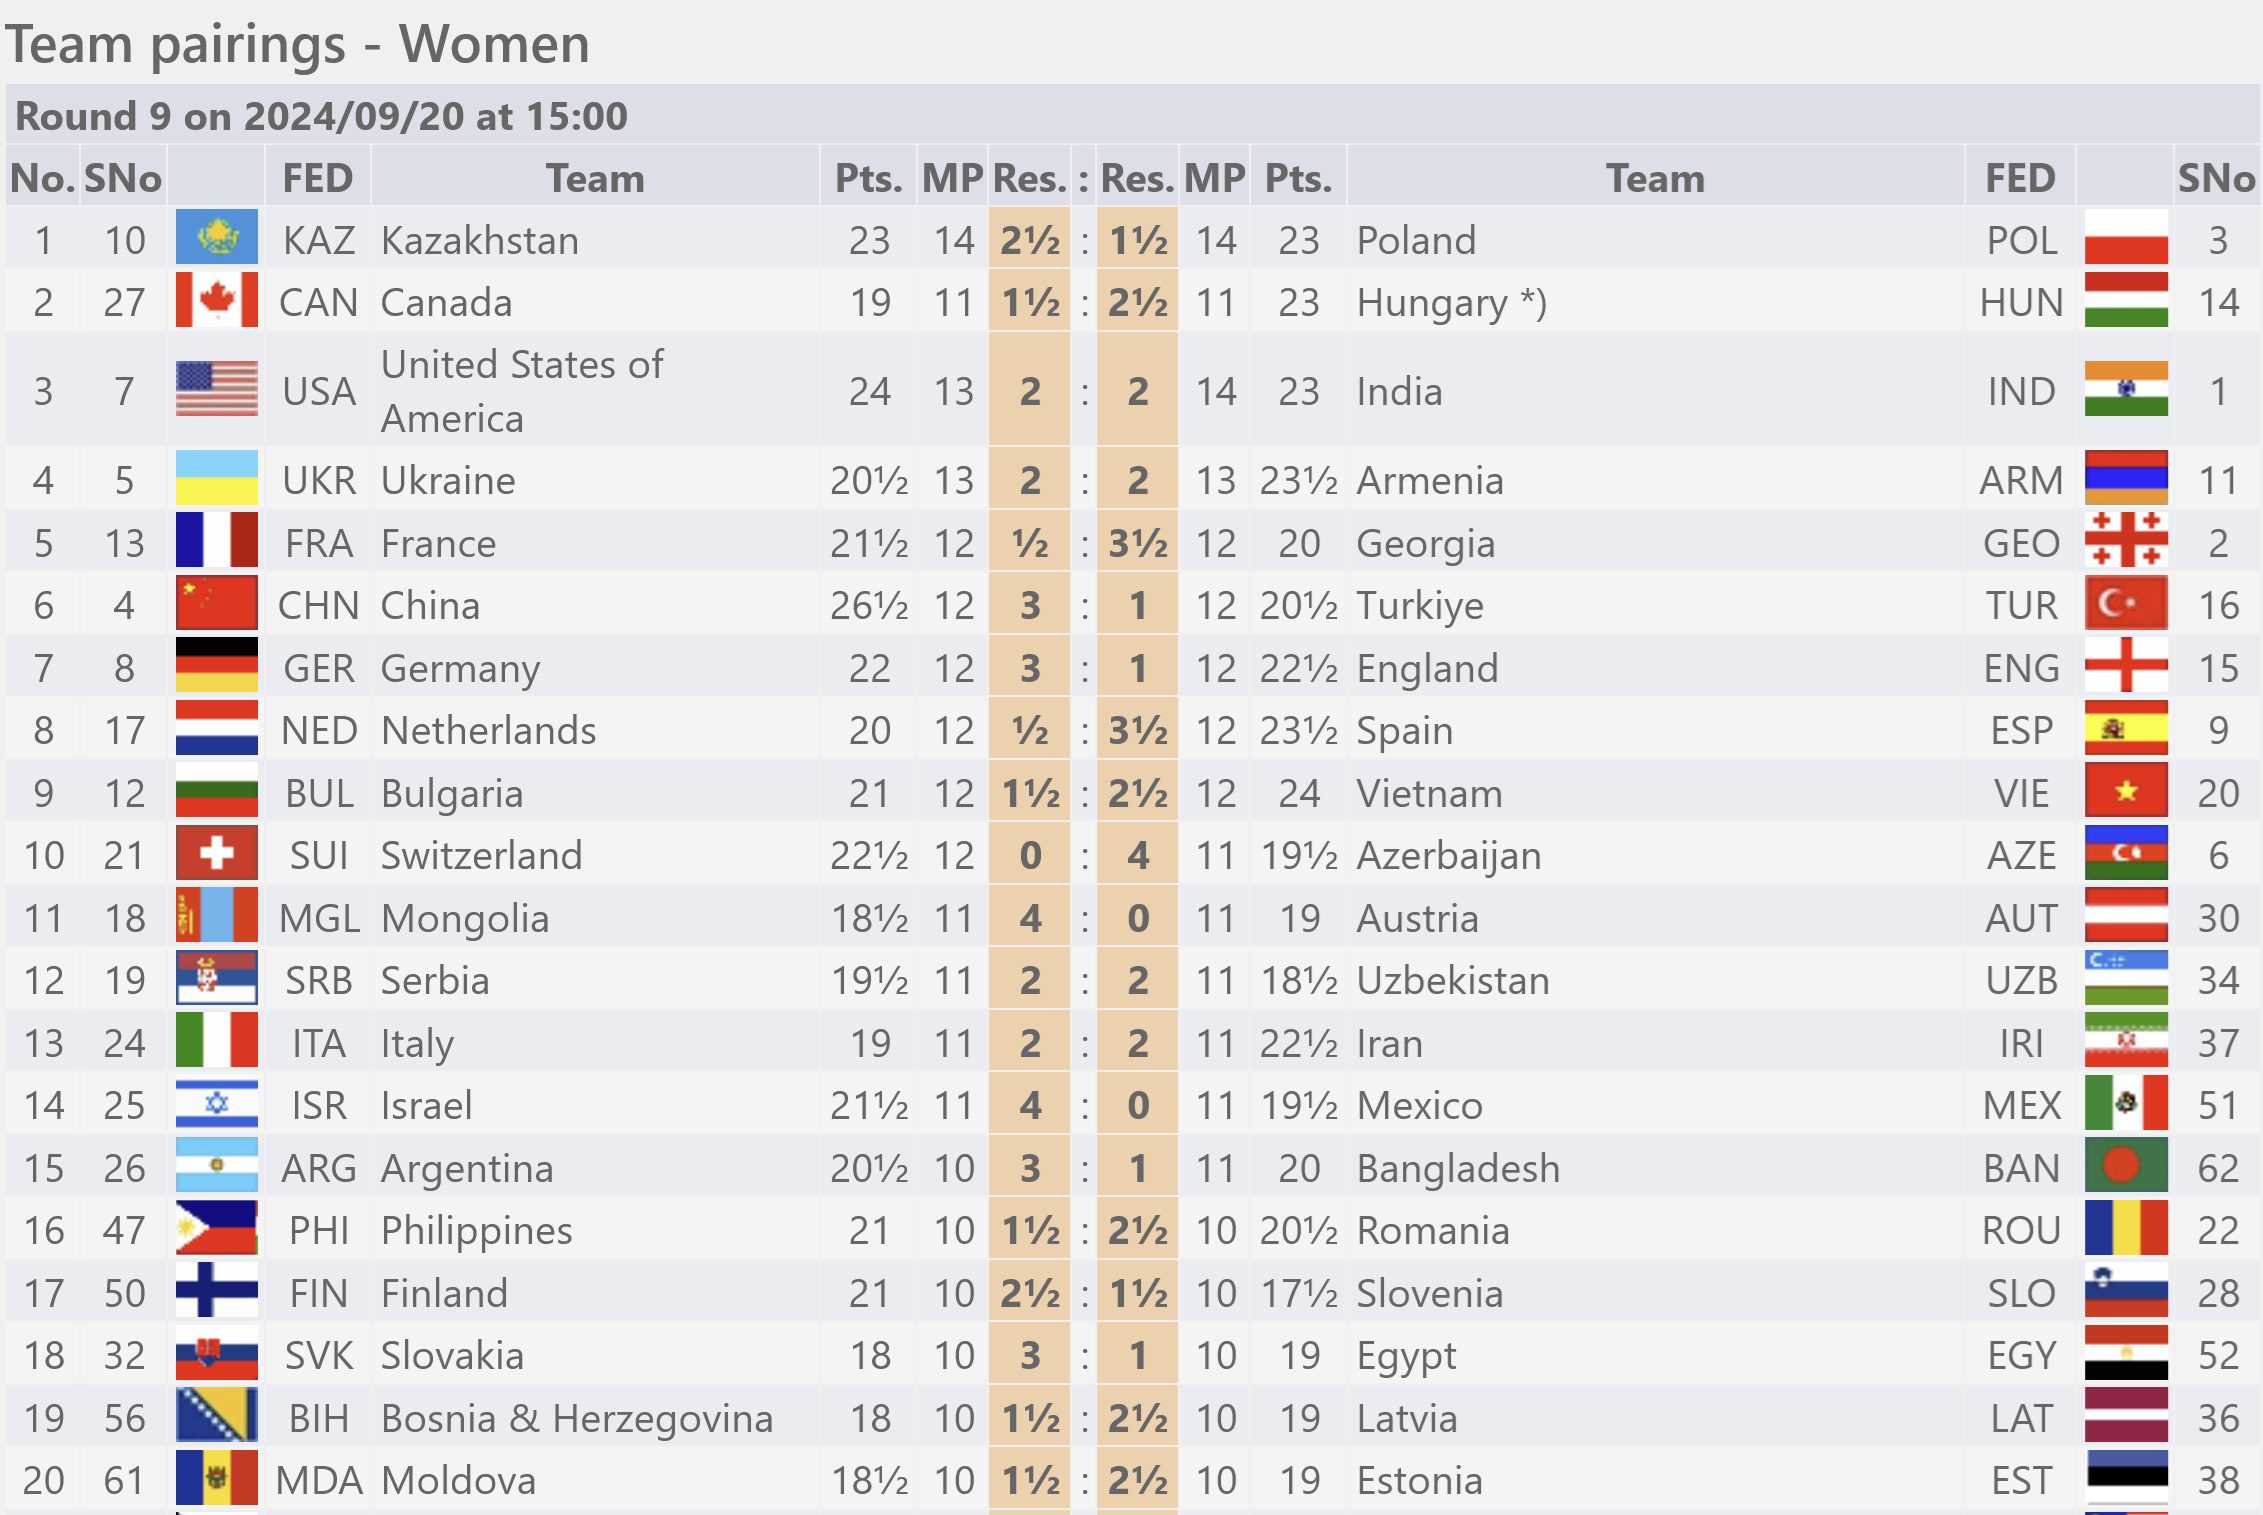Click the Turkiye flag icon
2263x1515 pixels.
coord(2126,604)
